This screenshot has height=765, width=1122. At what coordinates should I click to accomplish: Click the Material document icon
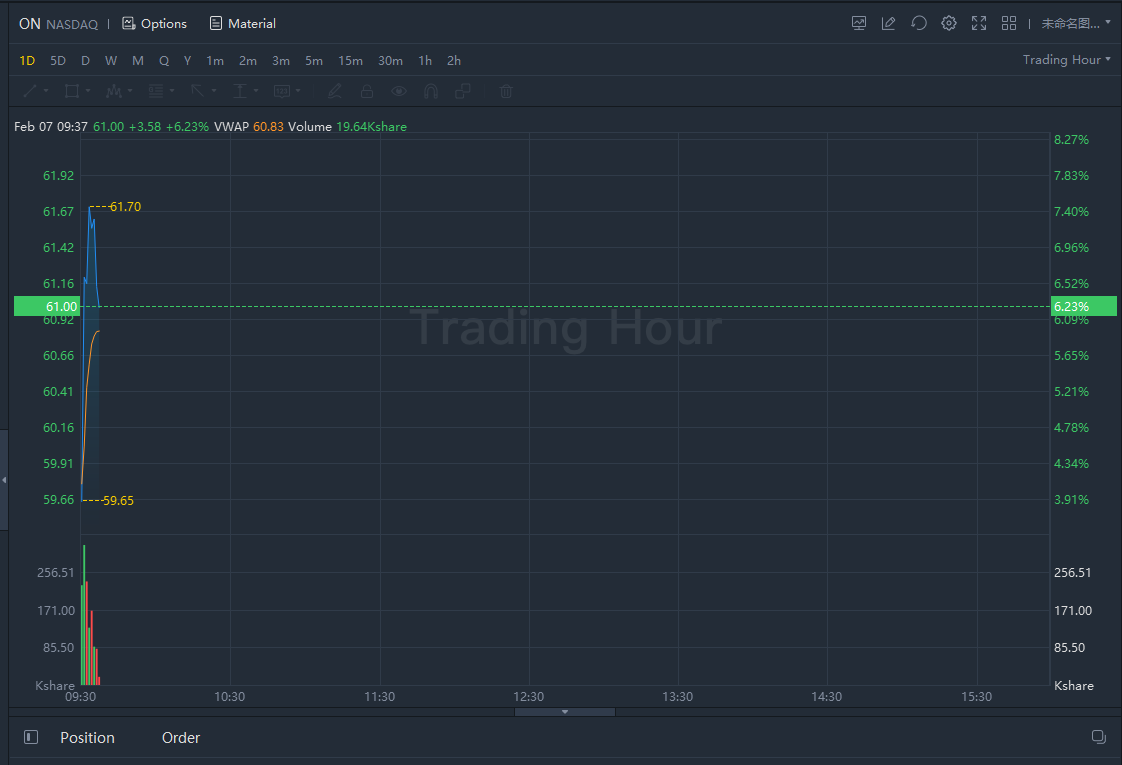(215, 24)
